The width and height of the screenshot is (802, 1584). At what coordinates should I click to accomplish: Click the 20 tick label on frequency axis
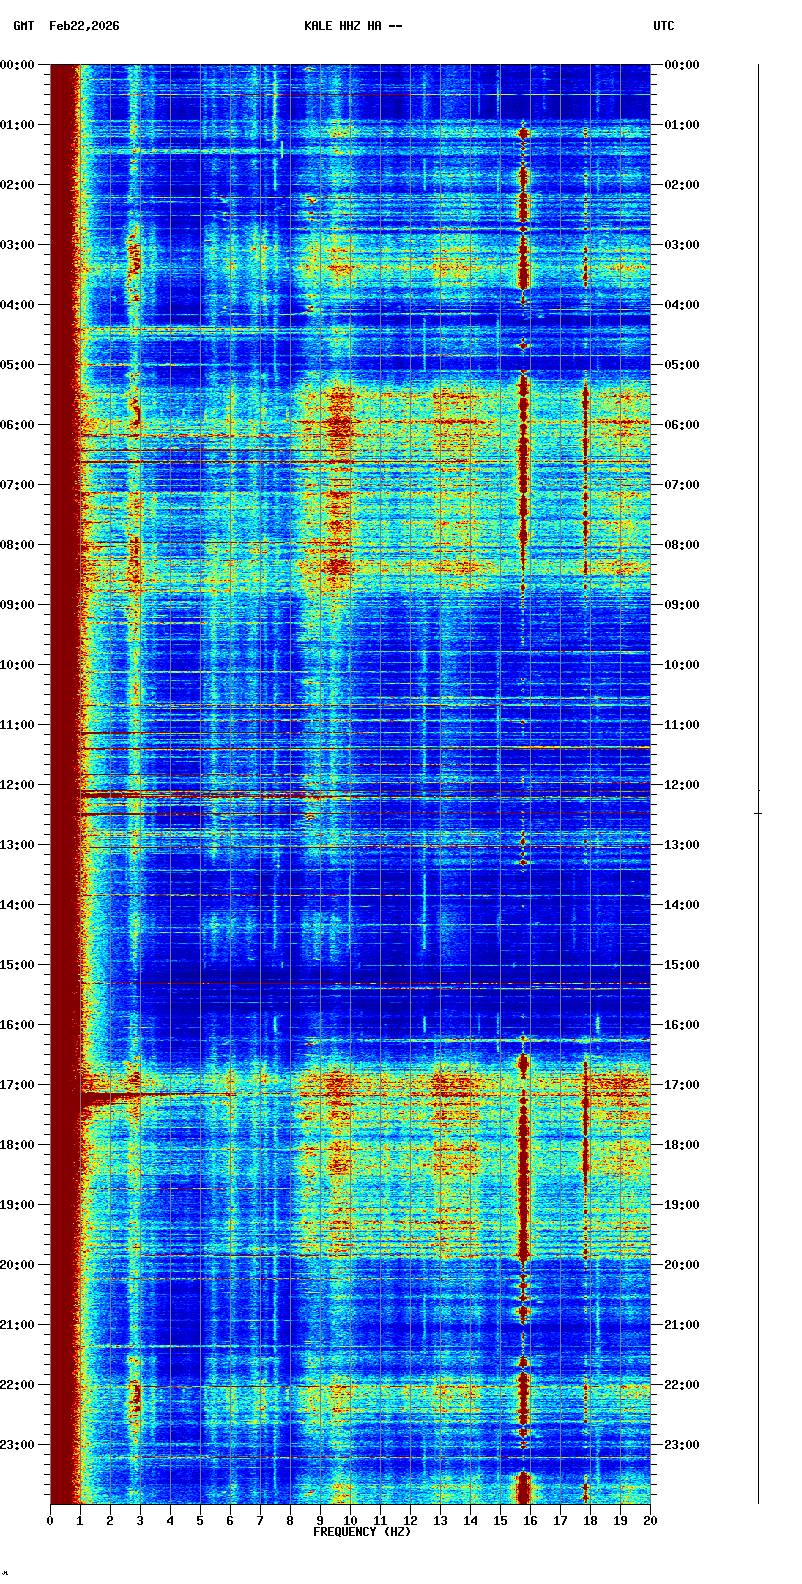pos(650,1521)
